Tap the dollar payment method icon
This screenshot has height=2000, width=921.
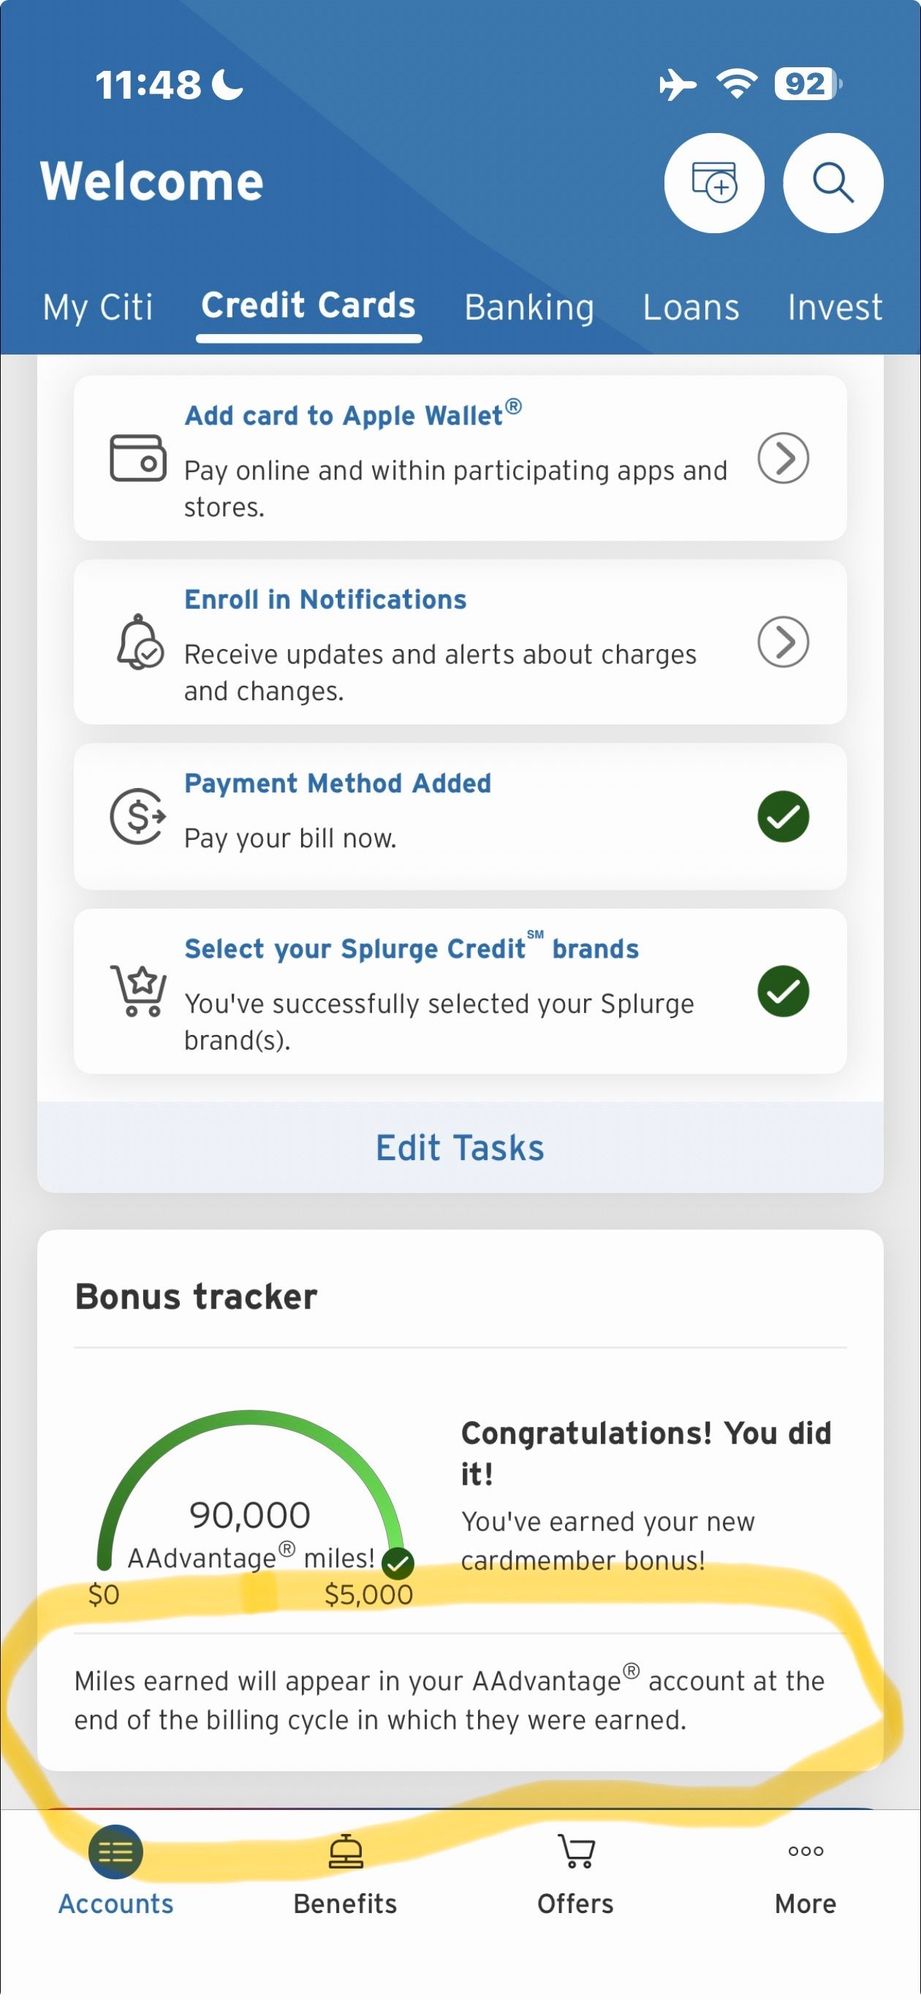pyautogui.click(x=138, y=816)
